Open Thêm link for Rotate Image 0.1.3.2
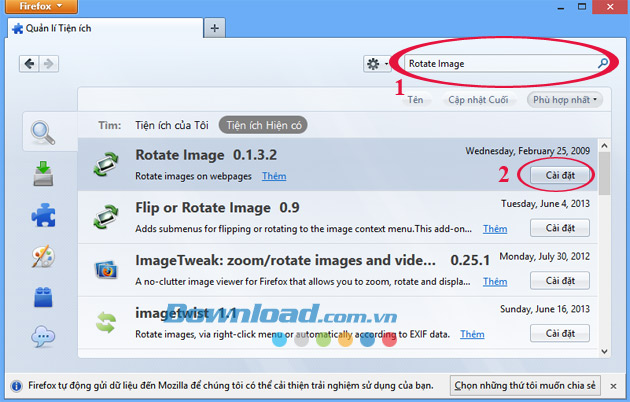 pos(274,176)
